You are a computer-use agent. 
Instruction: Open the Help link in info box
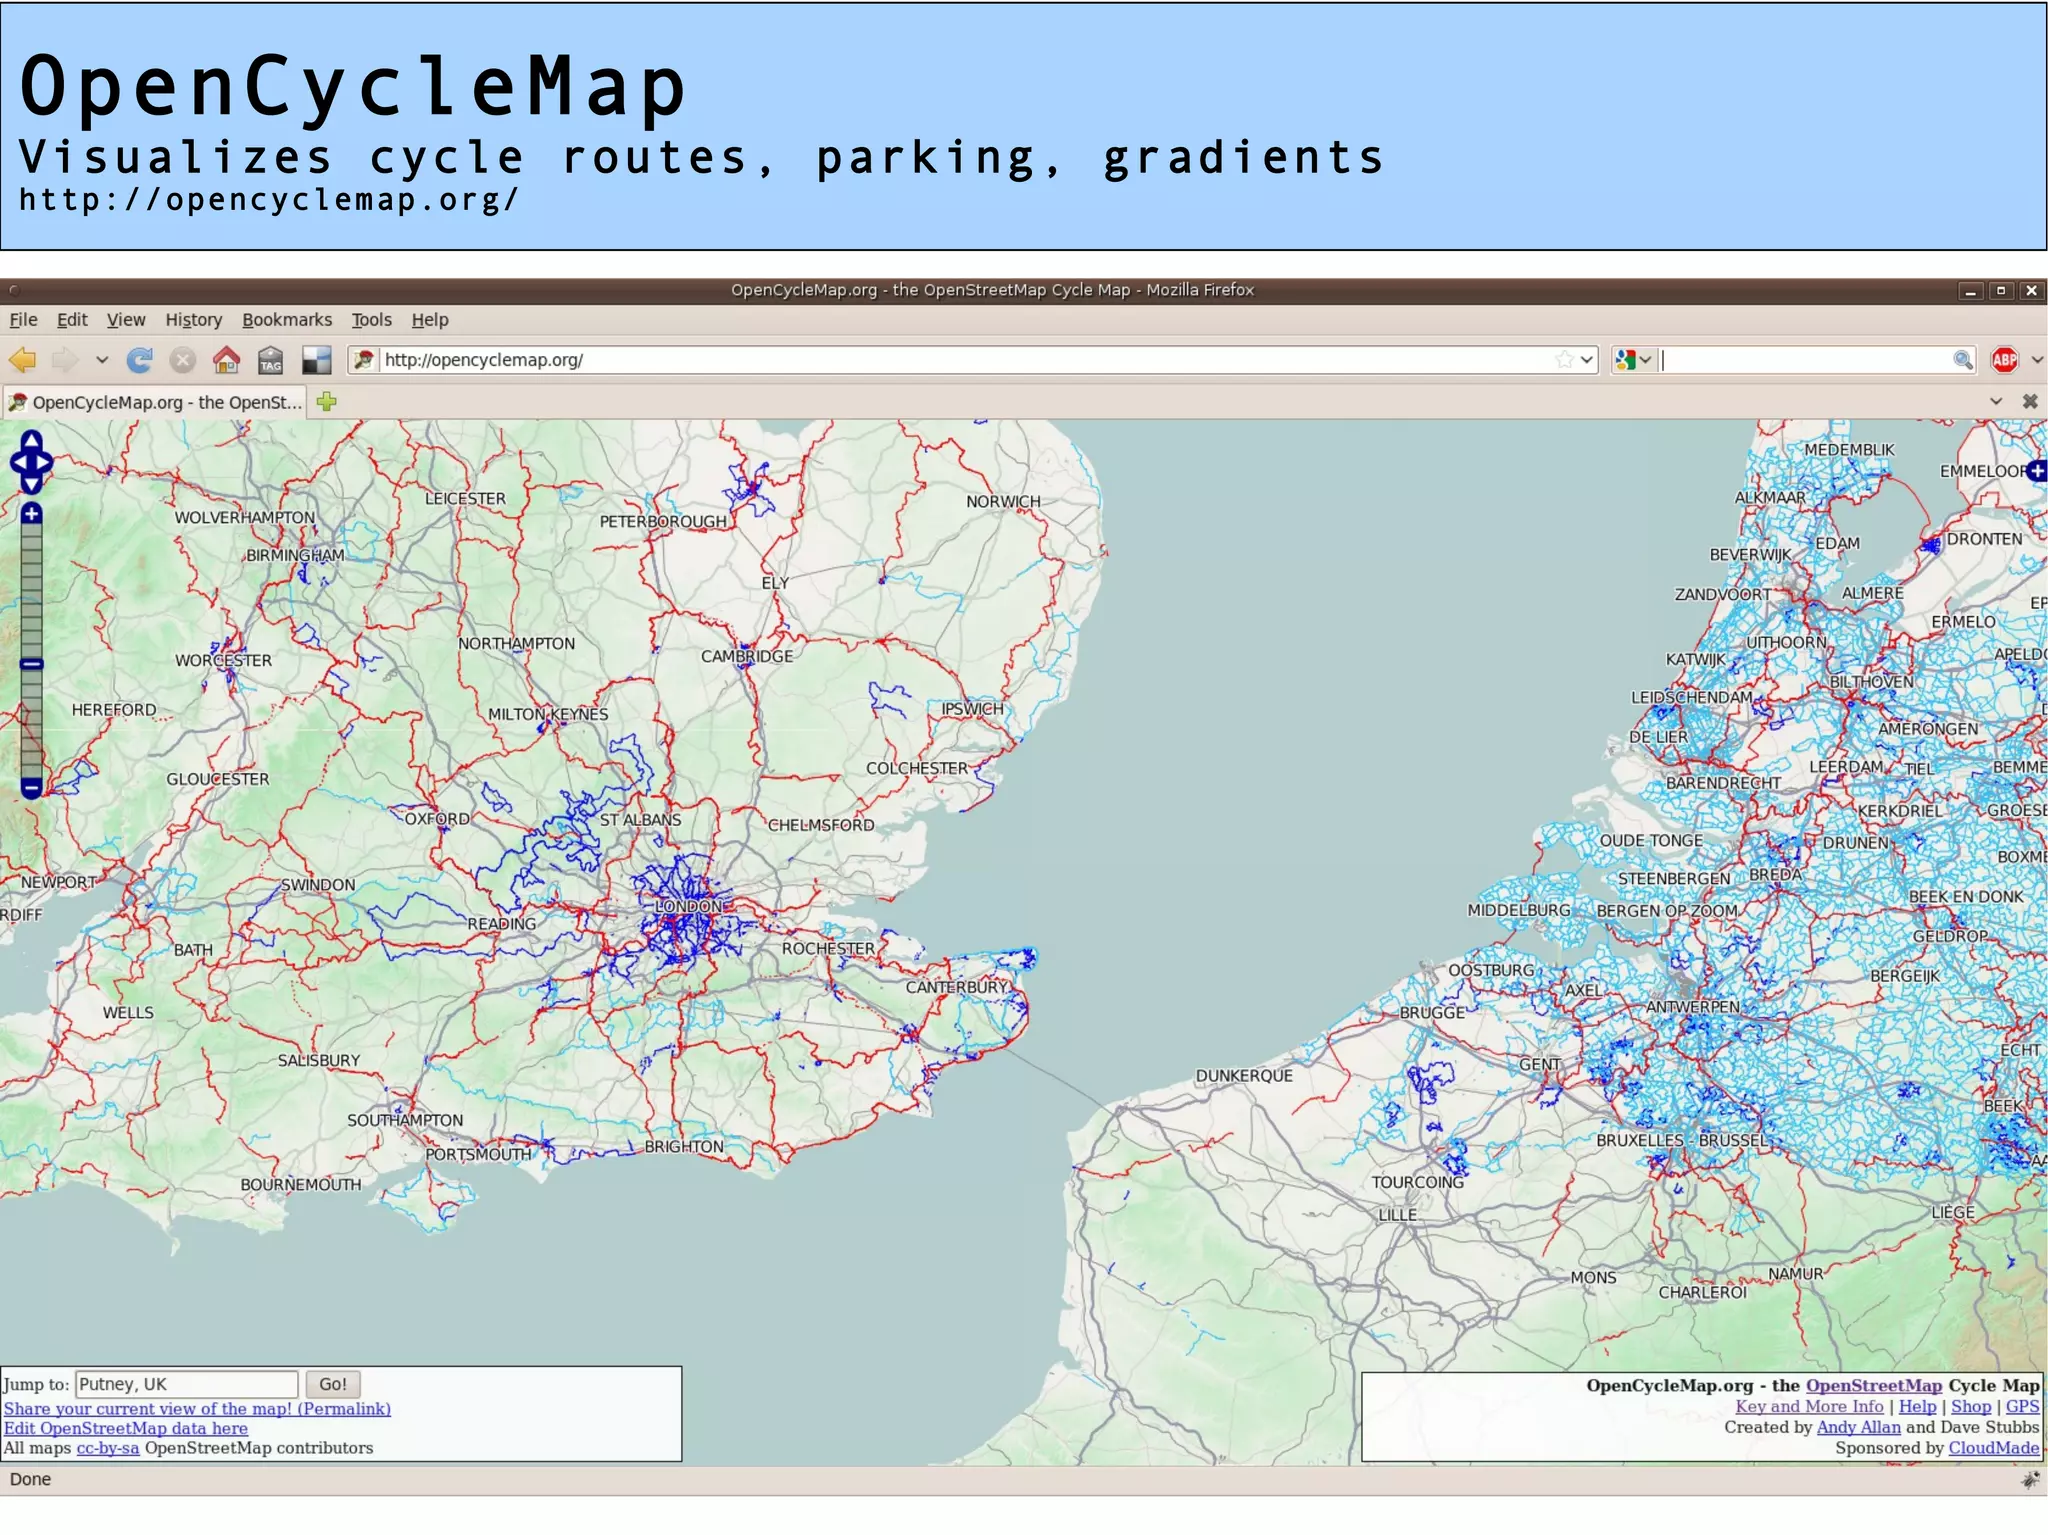(x=1917, y=1406)
